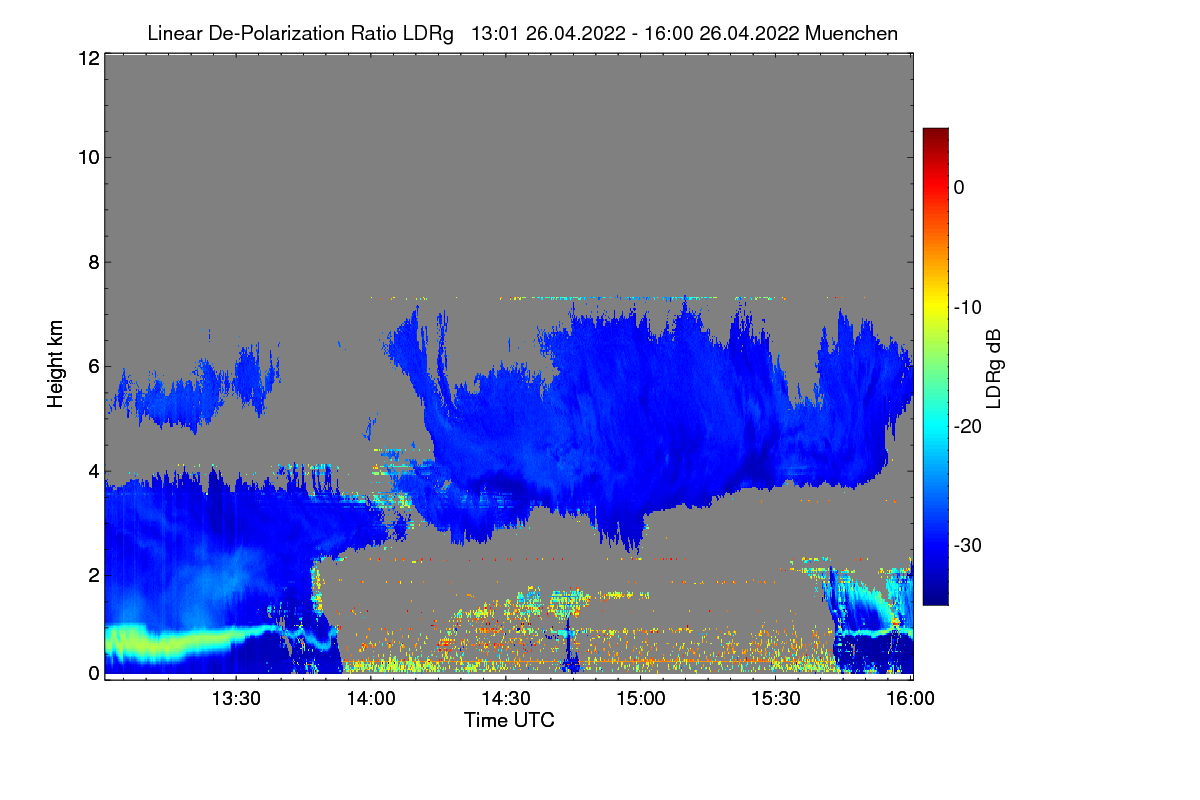Click the colorbar value label '-20'
Viewport: 1200px width, 800px height.
coord(967,426)
